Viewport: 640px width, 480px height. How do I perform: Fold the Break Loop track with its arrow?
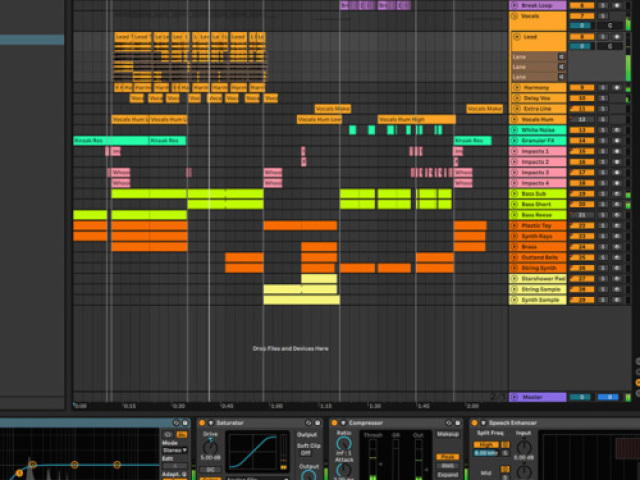pyautogui.click(x=514, y=6)
